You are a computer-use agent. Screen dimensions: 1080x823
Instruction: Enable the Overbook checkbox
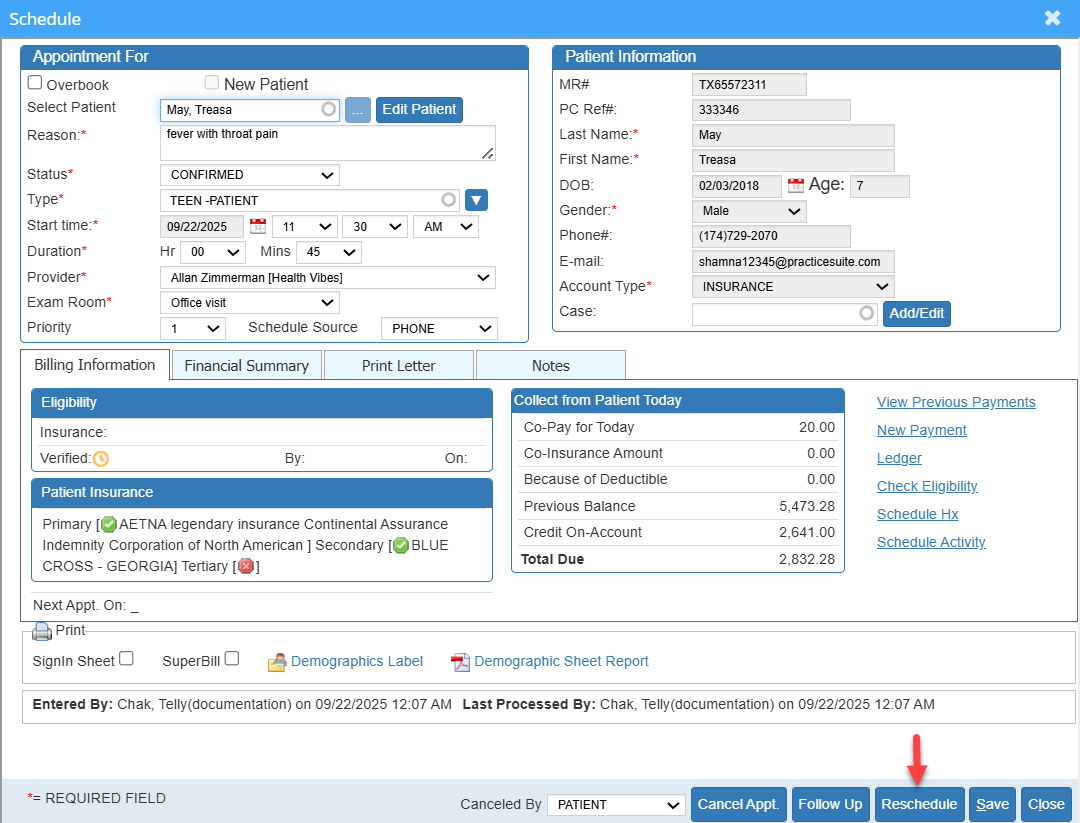pyautogui.click(x=35, y=84)
